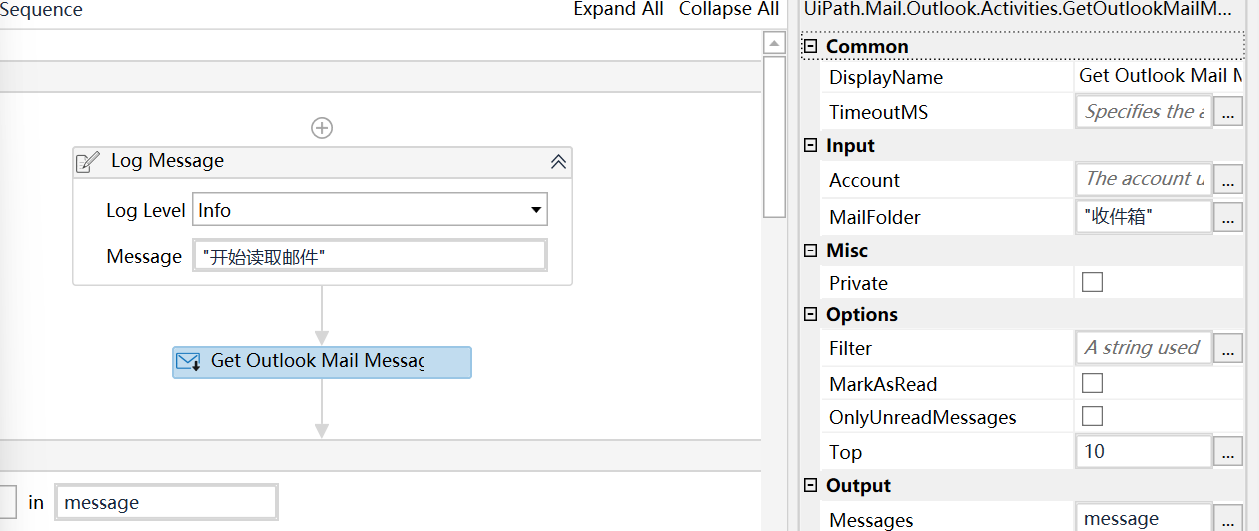Collapse the Input property section
Image resolution: width=1259 pixels, height=531 pixels.
click(811, 146)
